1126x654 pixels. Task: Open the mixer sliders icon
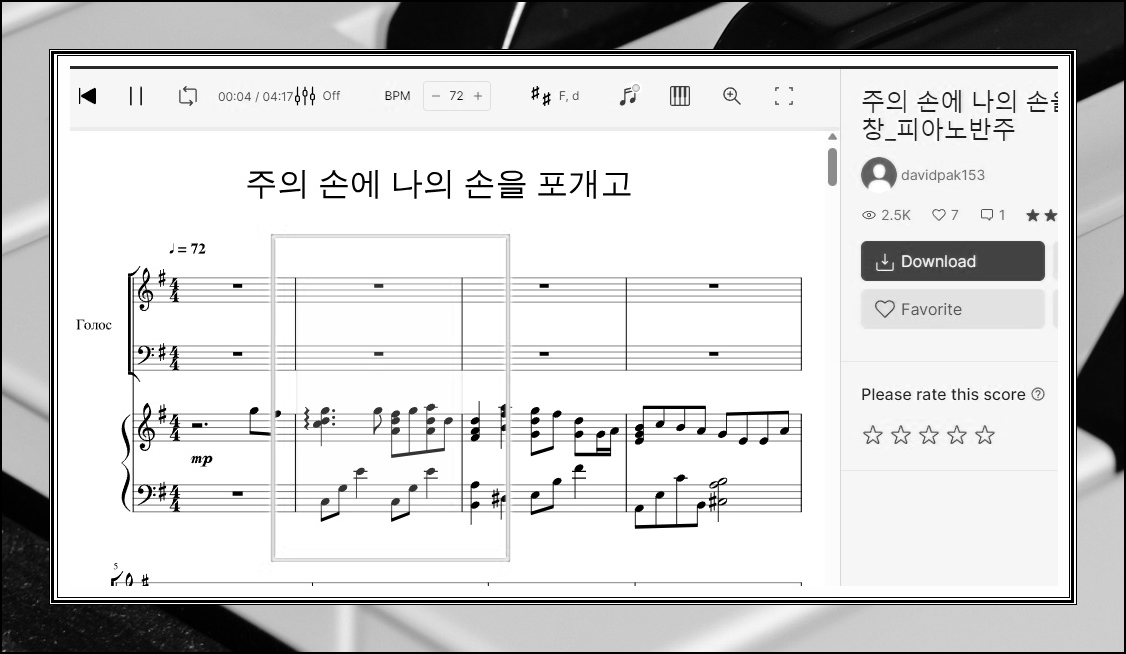coord(305,96)
